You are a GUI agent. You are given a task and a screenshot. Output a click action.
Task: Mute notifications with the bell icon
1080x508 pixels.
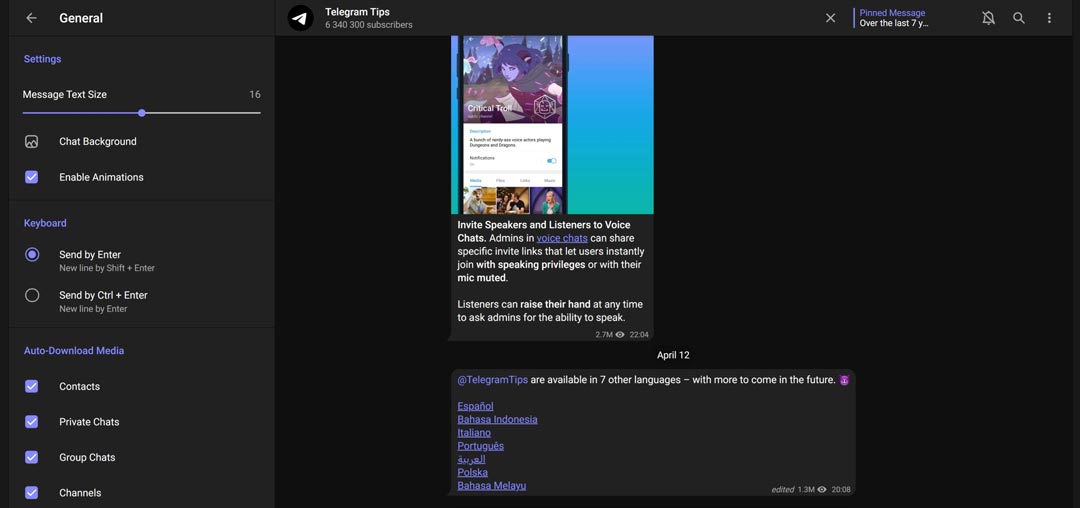click(988, 18)
